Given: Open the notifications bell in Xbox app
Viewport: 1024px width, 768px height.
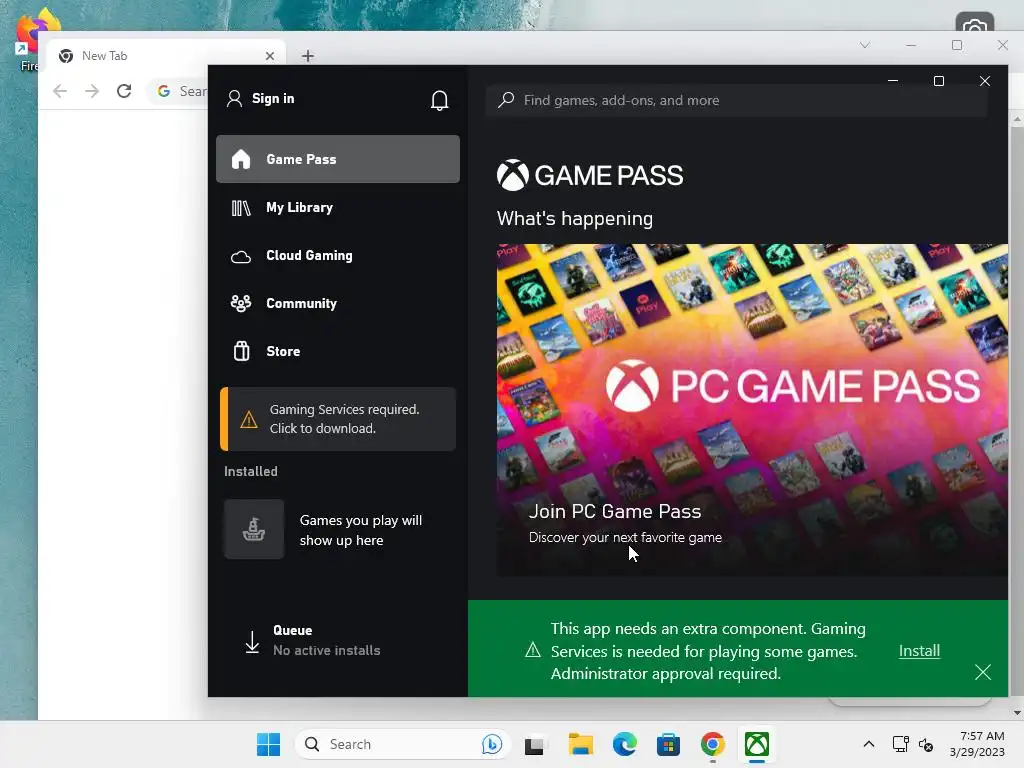Looking at the screenshot, I should [440, 100].
